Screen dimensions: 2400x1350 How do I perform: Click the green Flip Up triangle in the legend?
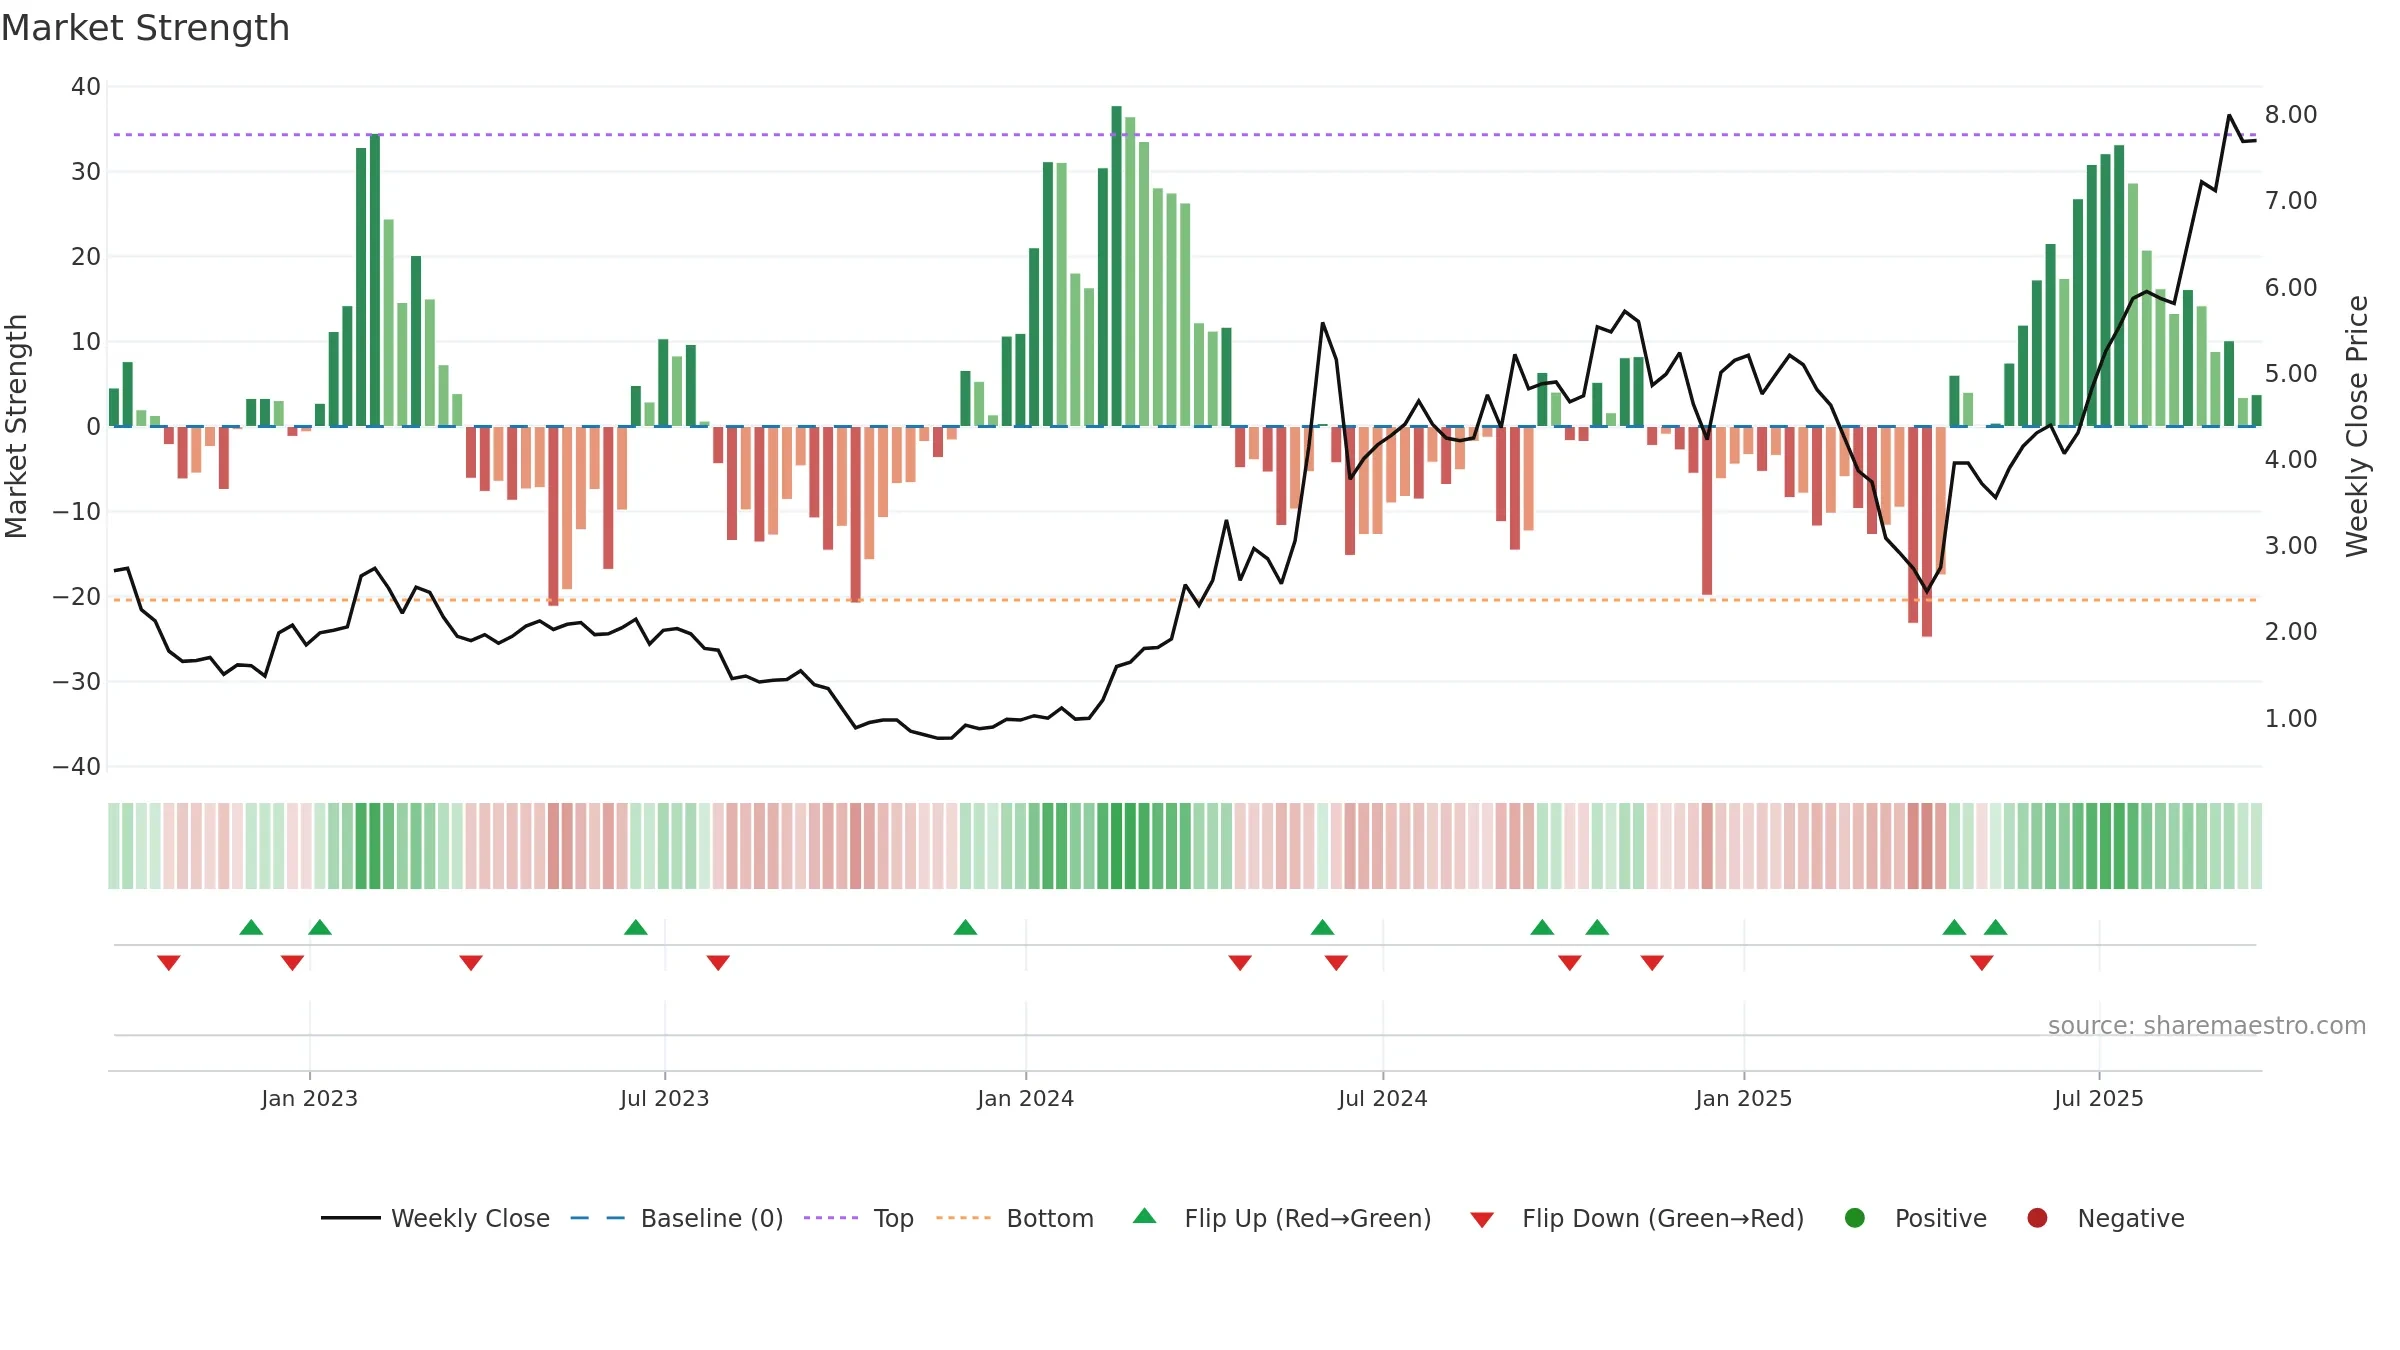click(1145, 1216)
